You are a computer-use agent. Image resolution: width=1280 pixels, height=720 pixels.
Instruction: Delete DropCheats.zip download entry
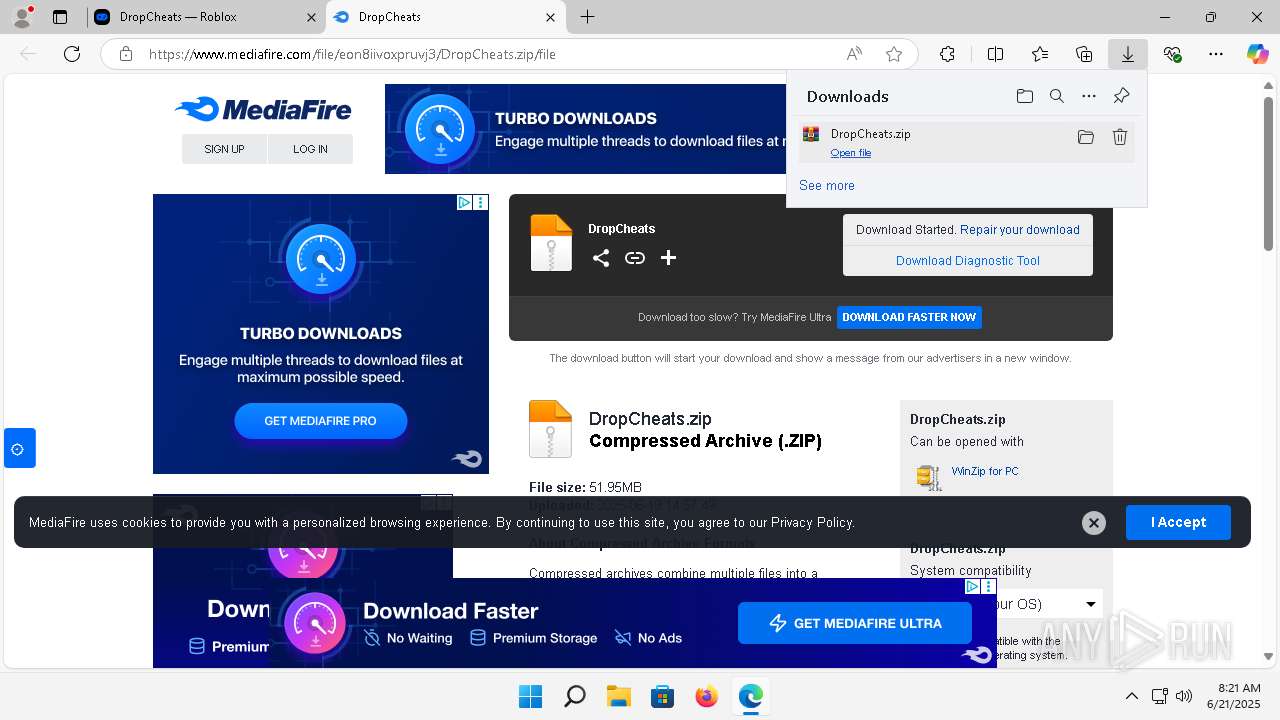[1120, 137]
